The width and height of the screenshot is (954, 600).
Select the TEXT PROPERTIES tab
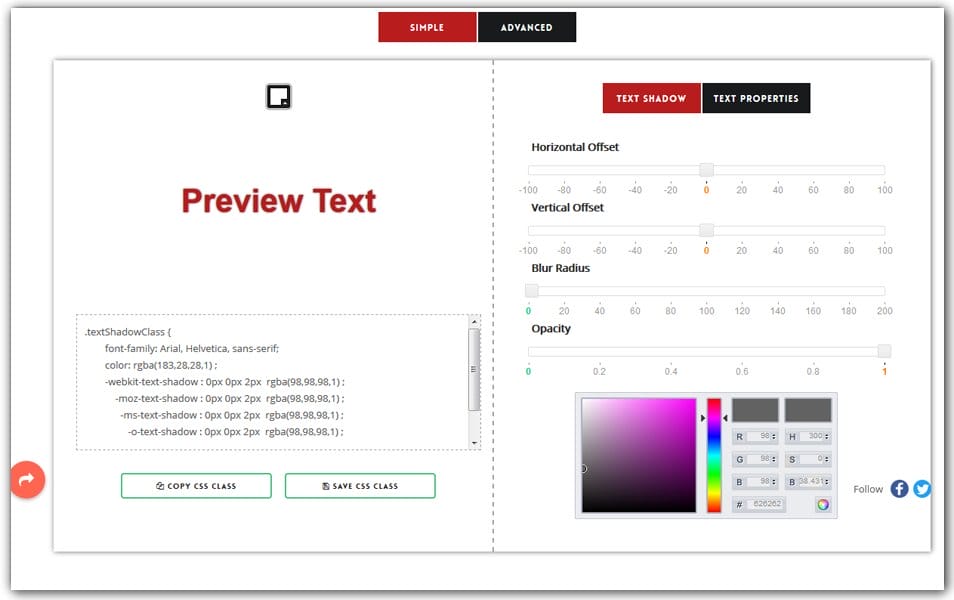coord(757,99)
